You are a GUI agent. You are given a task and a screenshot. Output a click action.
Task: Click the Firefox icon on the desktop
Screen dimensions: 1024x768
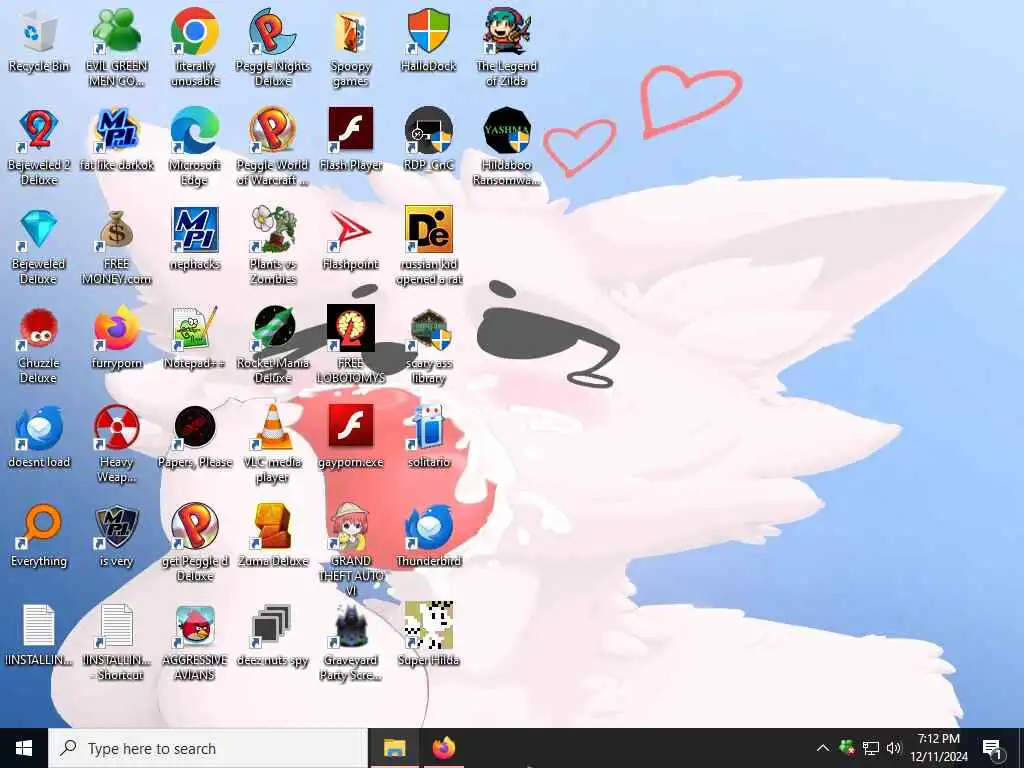[116, 329]
